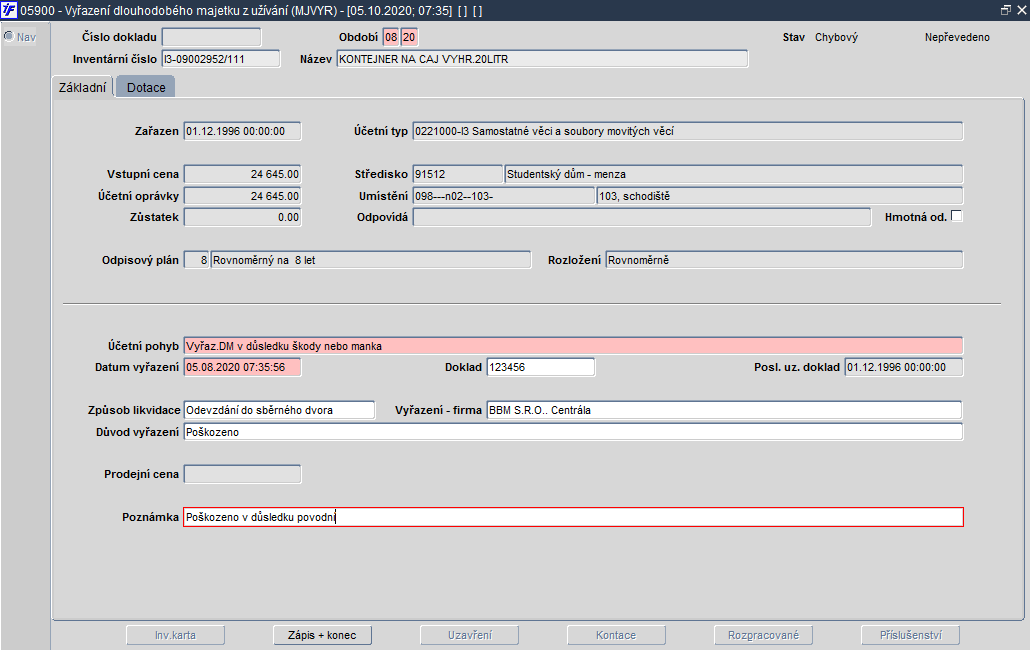This screenshot has width=1030, height=650.
Task: Click the Účetní typ field
Action: pyautogui.click(x=688, y=131)
